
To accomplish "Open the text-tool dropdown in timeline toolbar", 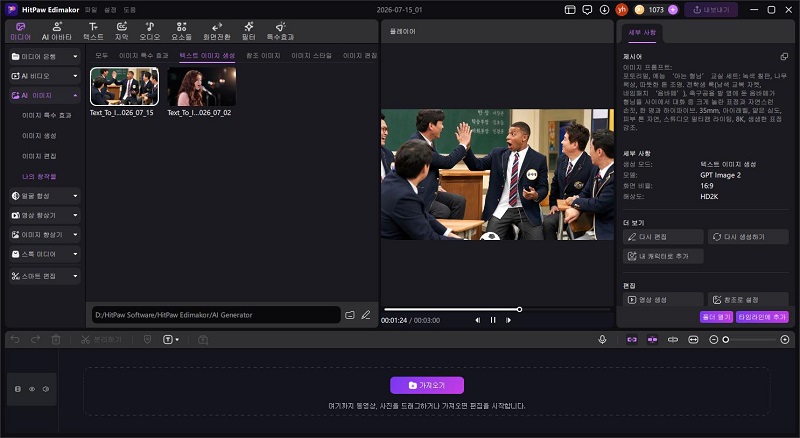I will point(171,339).
